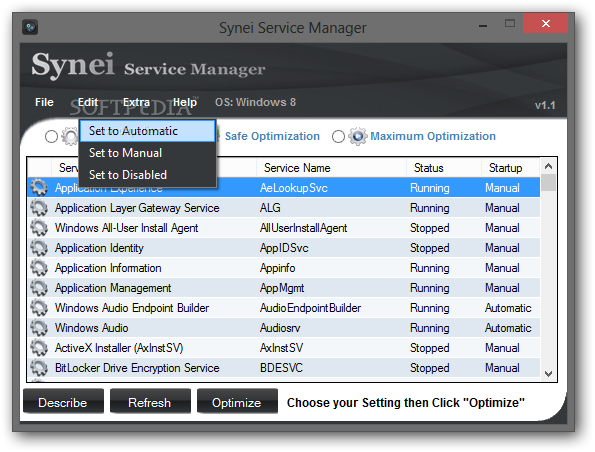Click the Synei app icon in title bar
Image resolution: width=595 pixels, height=452 pixels.
30,27
